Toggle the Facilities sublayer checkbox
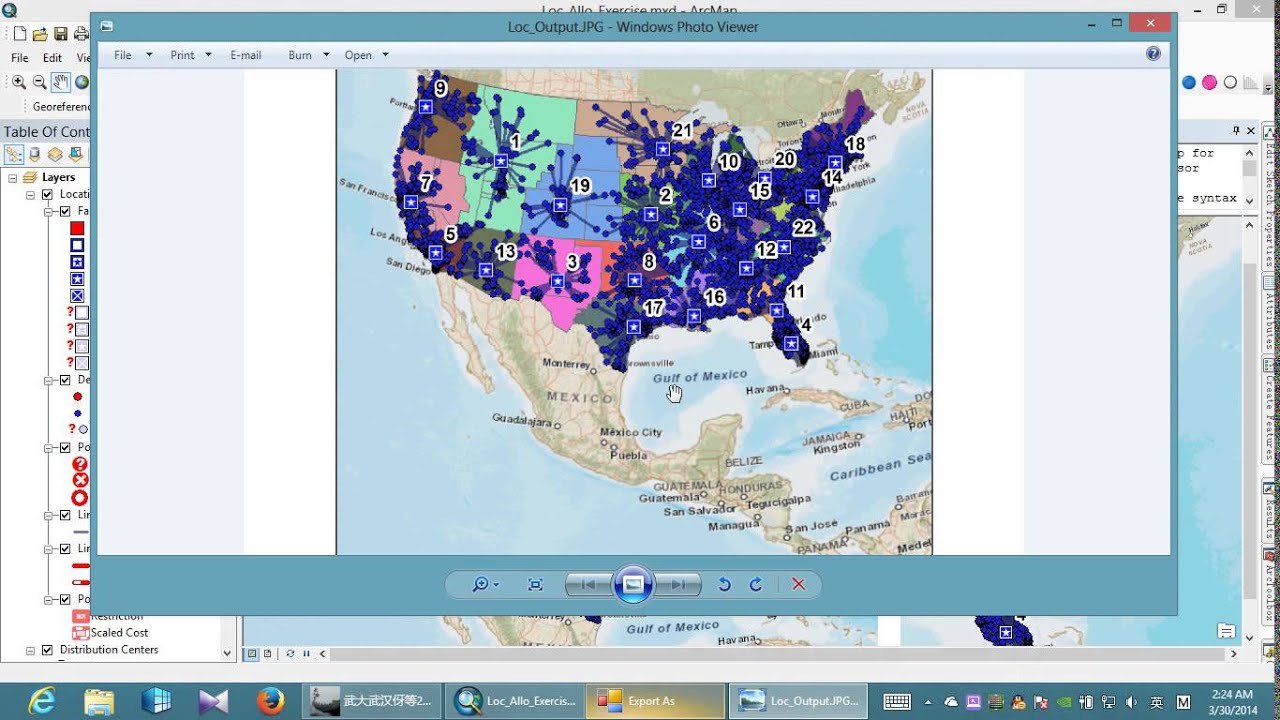The image size is (1280, 720). pos(65,211)
